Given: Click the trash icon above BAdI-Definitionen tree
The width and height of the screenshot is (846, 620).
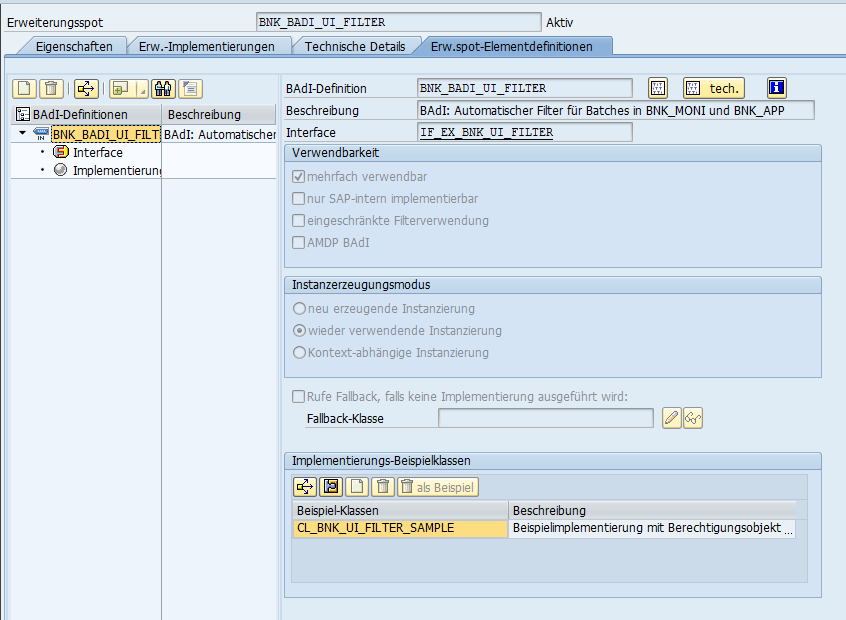Looking at the screenshot, I should (52, 88).
